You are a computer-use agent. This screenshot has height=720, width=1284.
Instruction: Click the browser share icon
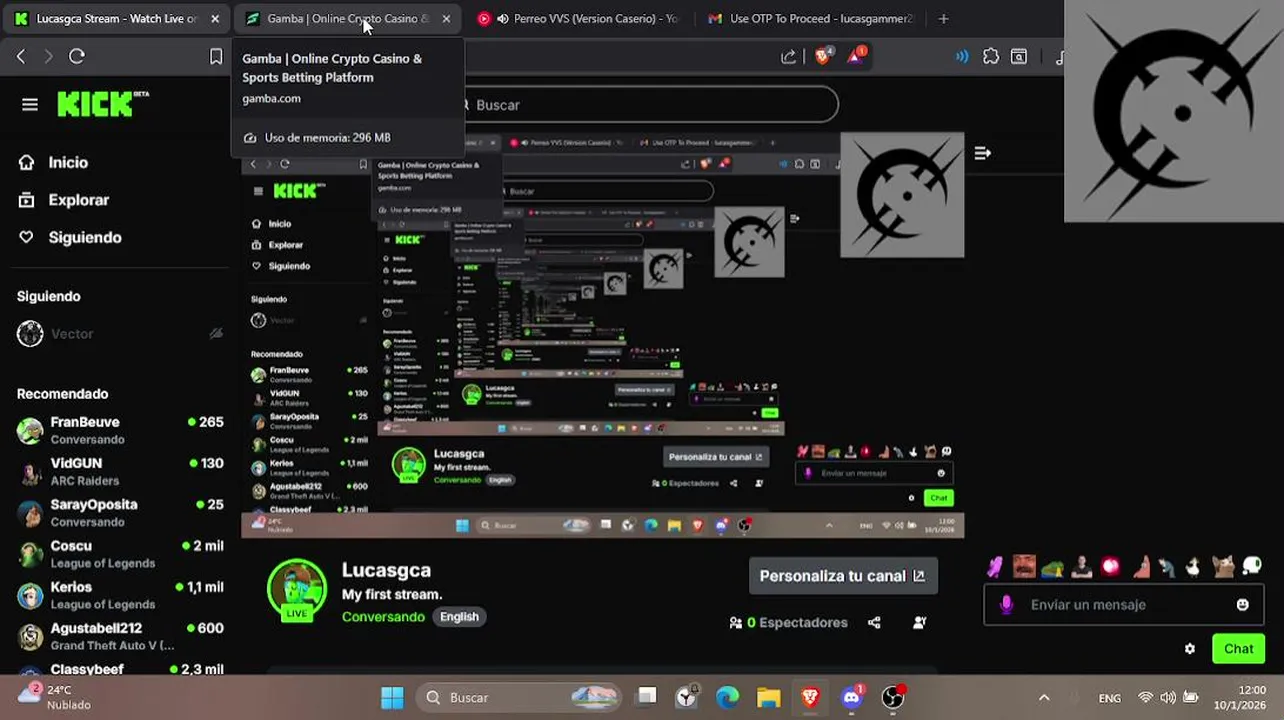(x=789, y=57)
